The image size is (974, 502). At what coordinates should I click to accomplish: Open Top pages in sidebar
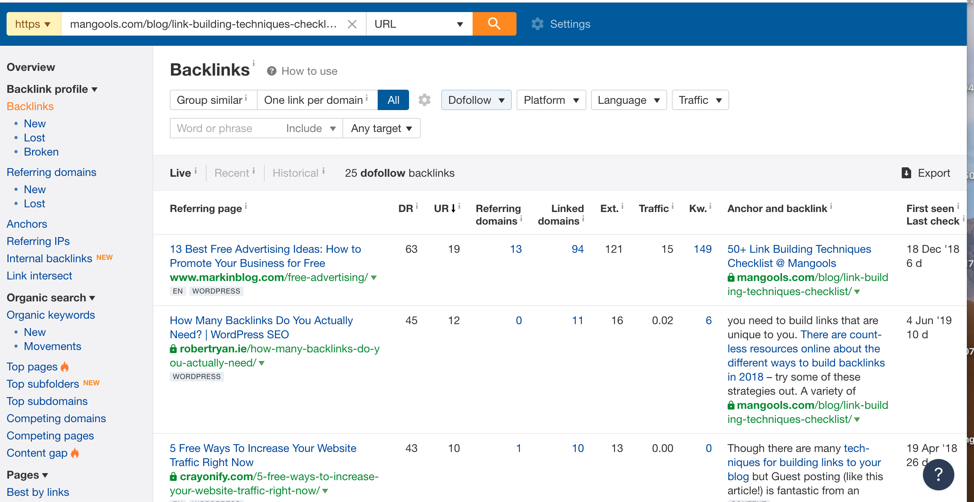pyautogui.click(x=32, y=367)
